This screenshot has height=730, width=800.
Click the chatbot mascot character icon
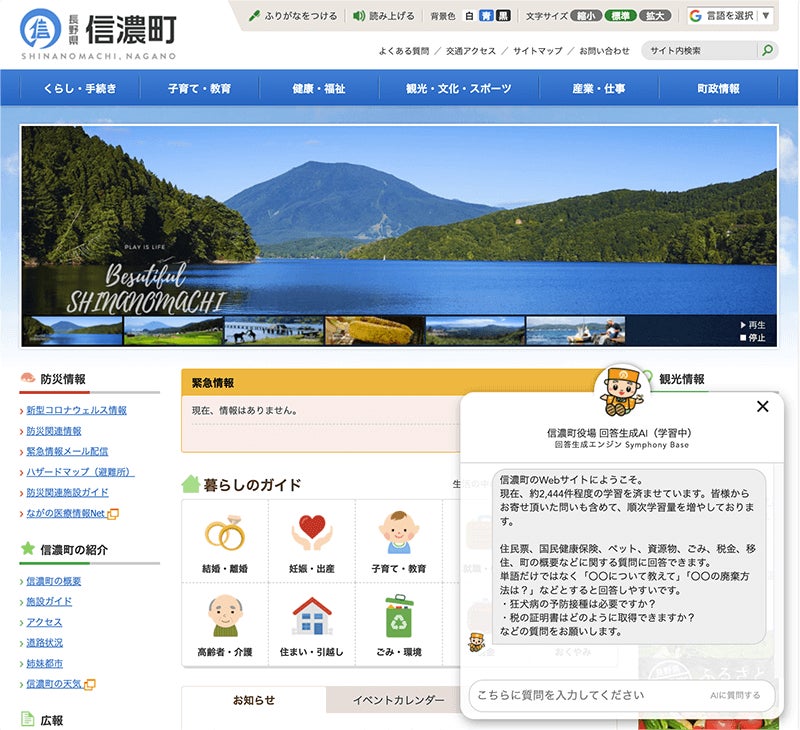pyautogui.click(x=622, y=392)
